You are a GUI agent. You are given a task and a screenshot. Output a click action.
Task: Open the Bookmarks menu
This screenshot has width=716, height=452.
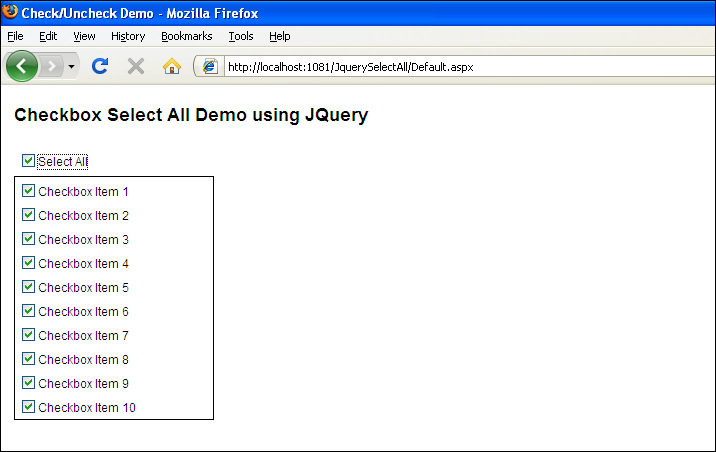click(187, 36)
